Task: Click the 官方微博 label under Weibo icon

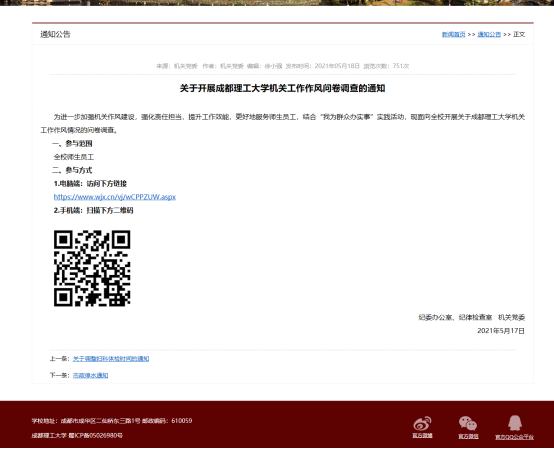Action: pos(423,436)
